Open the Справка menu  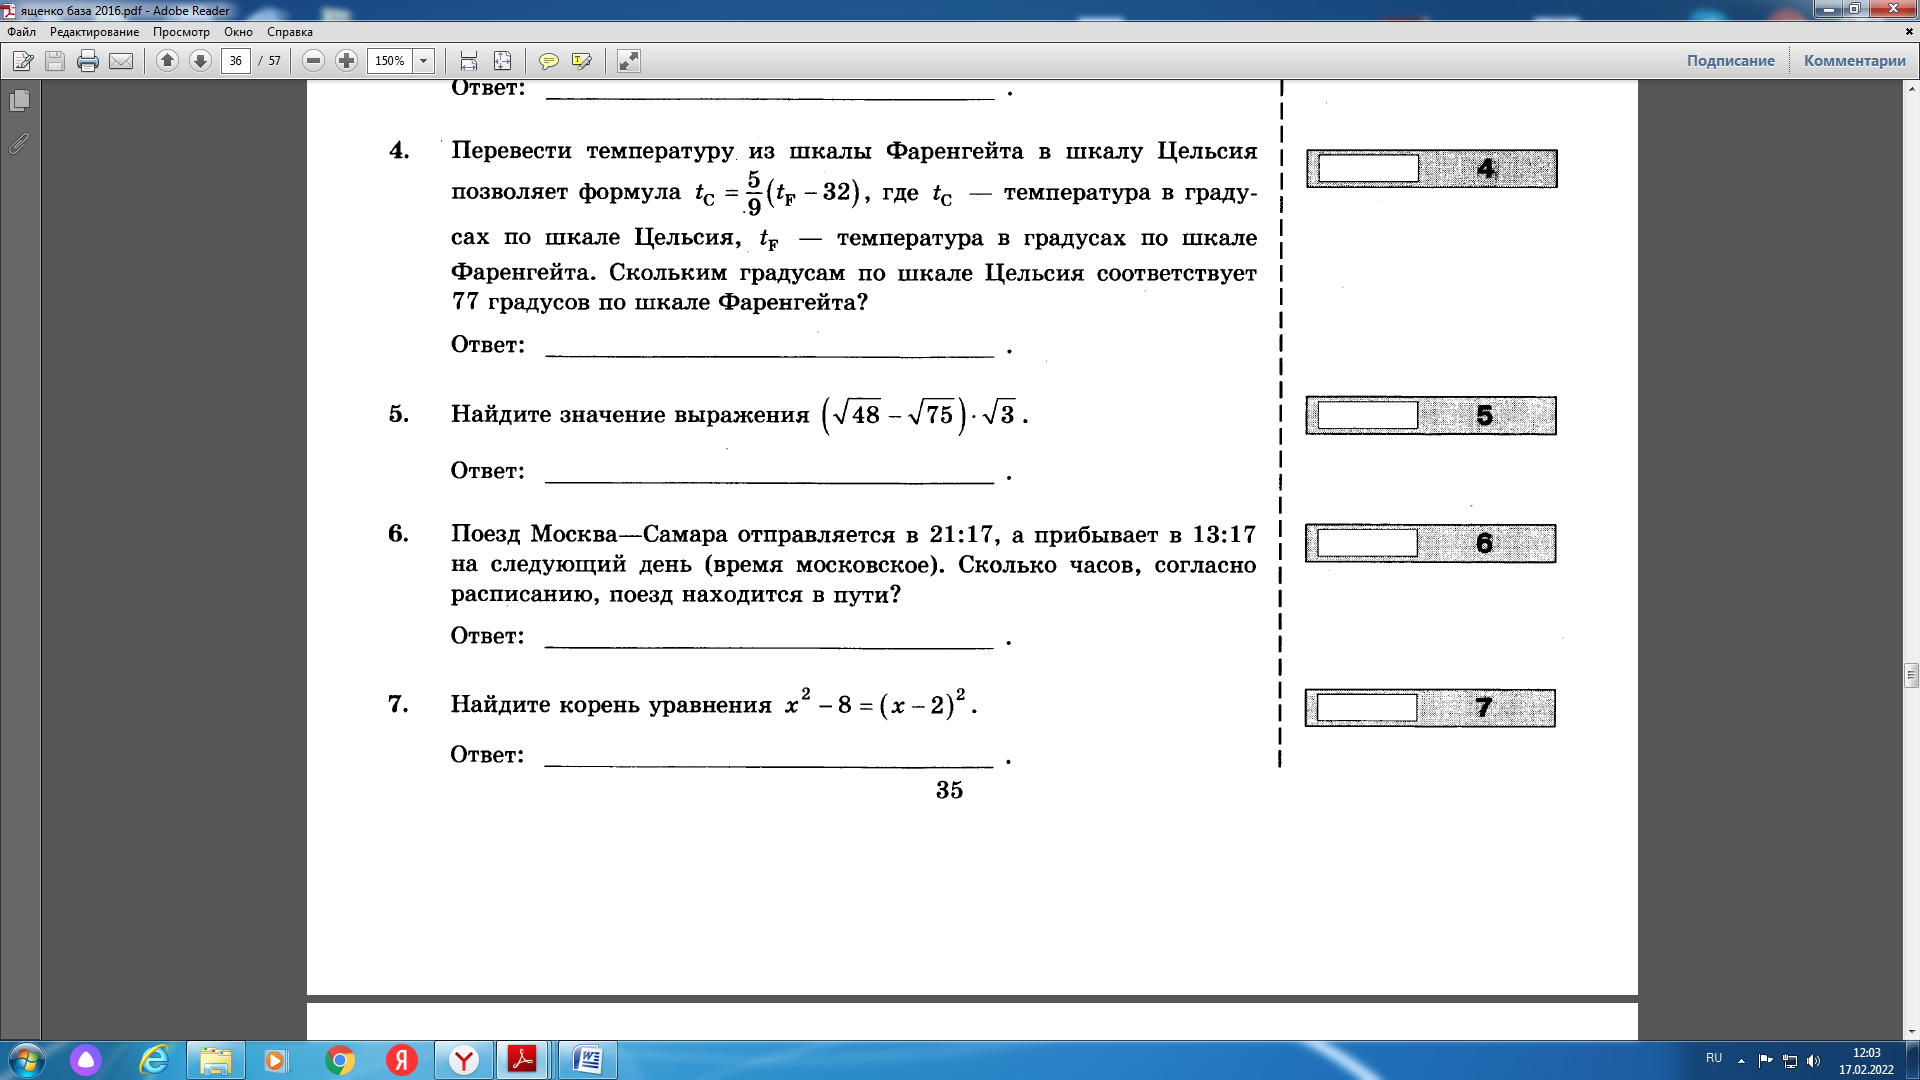[x=290, y=32]
